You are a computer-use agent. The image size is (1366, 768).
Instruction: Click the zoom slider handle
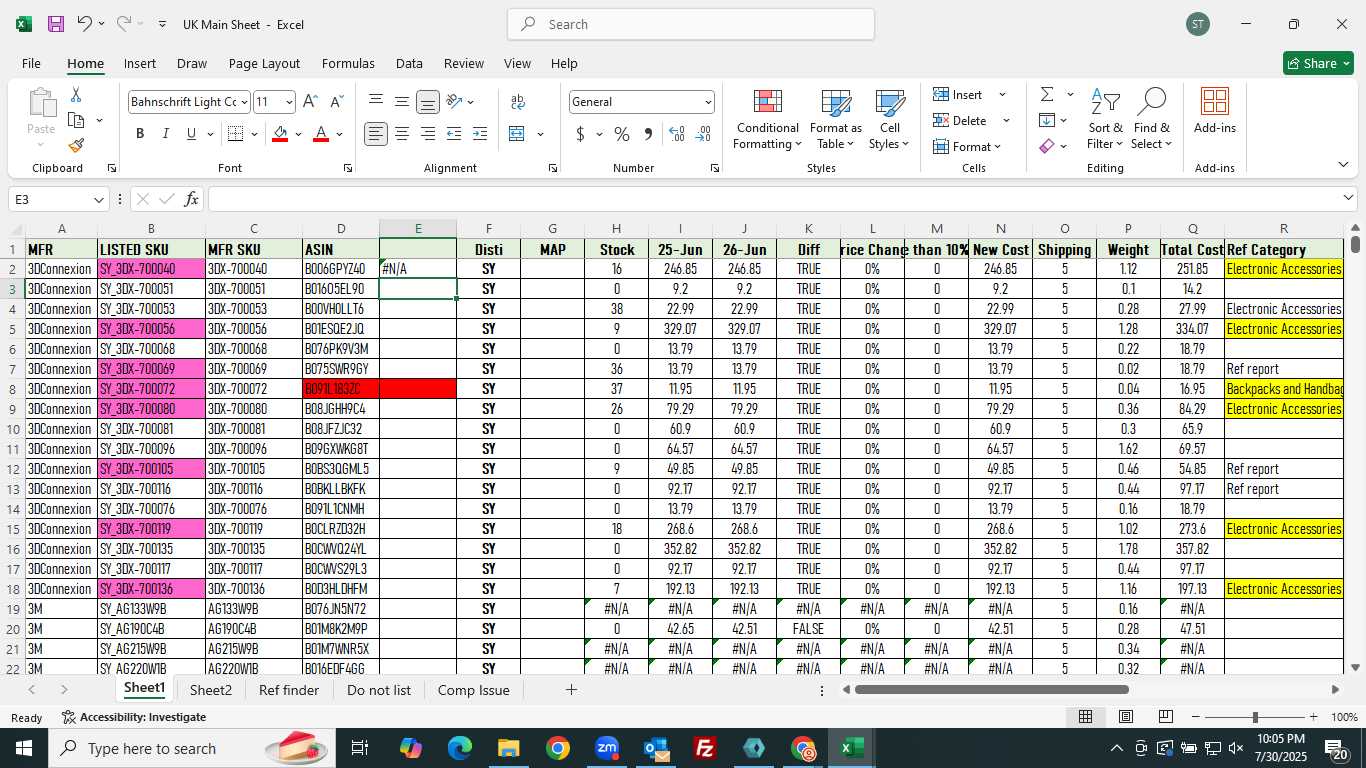1255,717
